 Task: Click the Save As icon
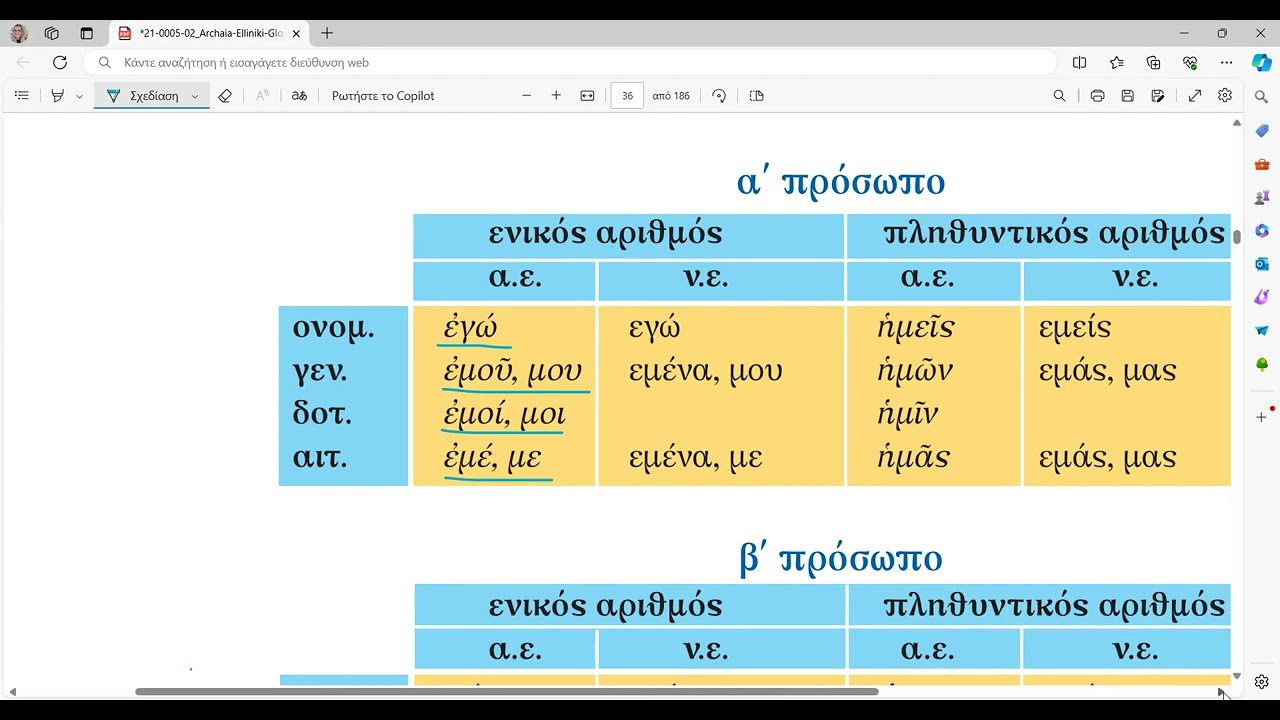(x=1158, y=96)
